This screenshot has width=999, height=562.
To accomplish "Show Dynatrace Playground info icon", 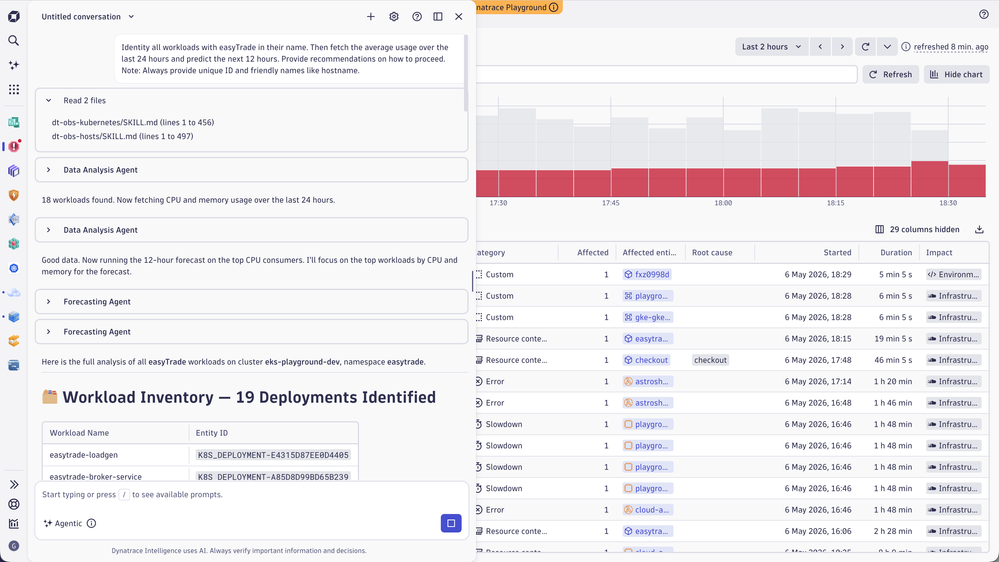I will 554,7.
